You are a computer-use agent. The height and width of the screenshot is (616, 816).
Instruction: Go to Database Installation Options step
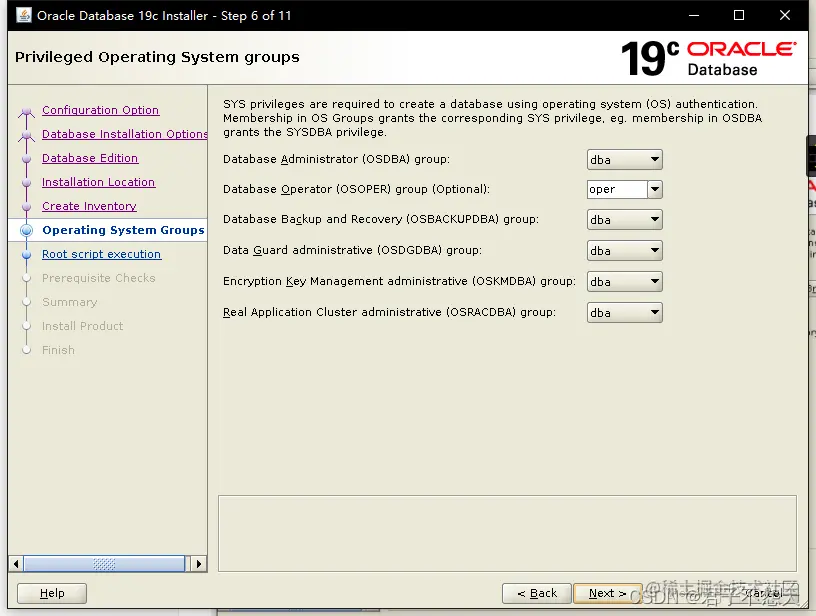pyautogui.click(x=124, y=134)
